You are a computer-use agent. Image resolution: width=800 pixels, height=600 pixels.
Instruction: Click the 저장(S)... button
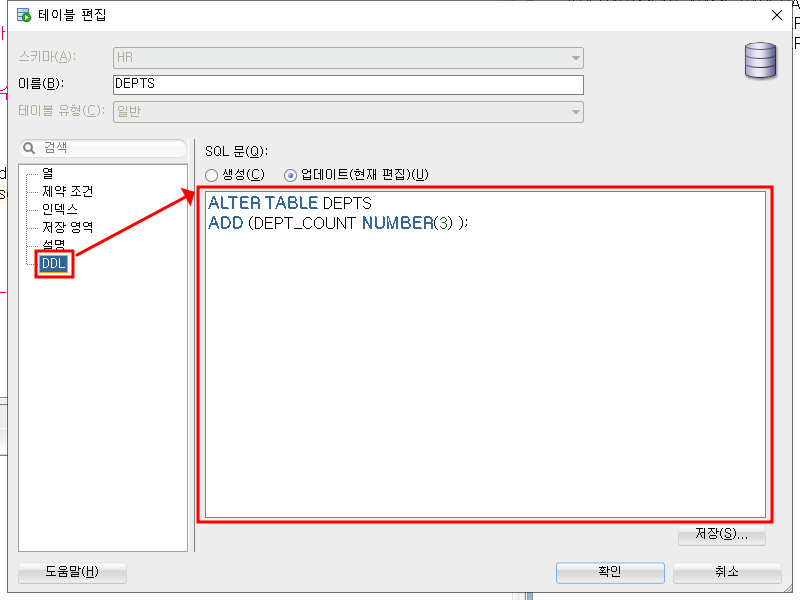[x=721, y=534]
